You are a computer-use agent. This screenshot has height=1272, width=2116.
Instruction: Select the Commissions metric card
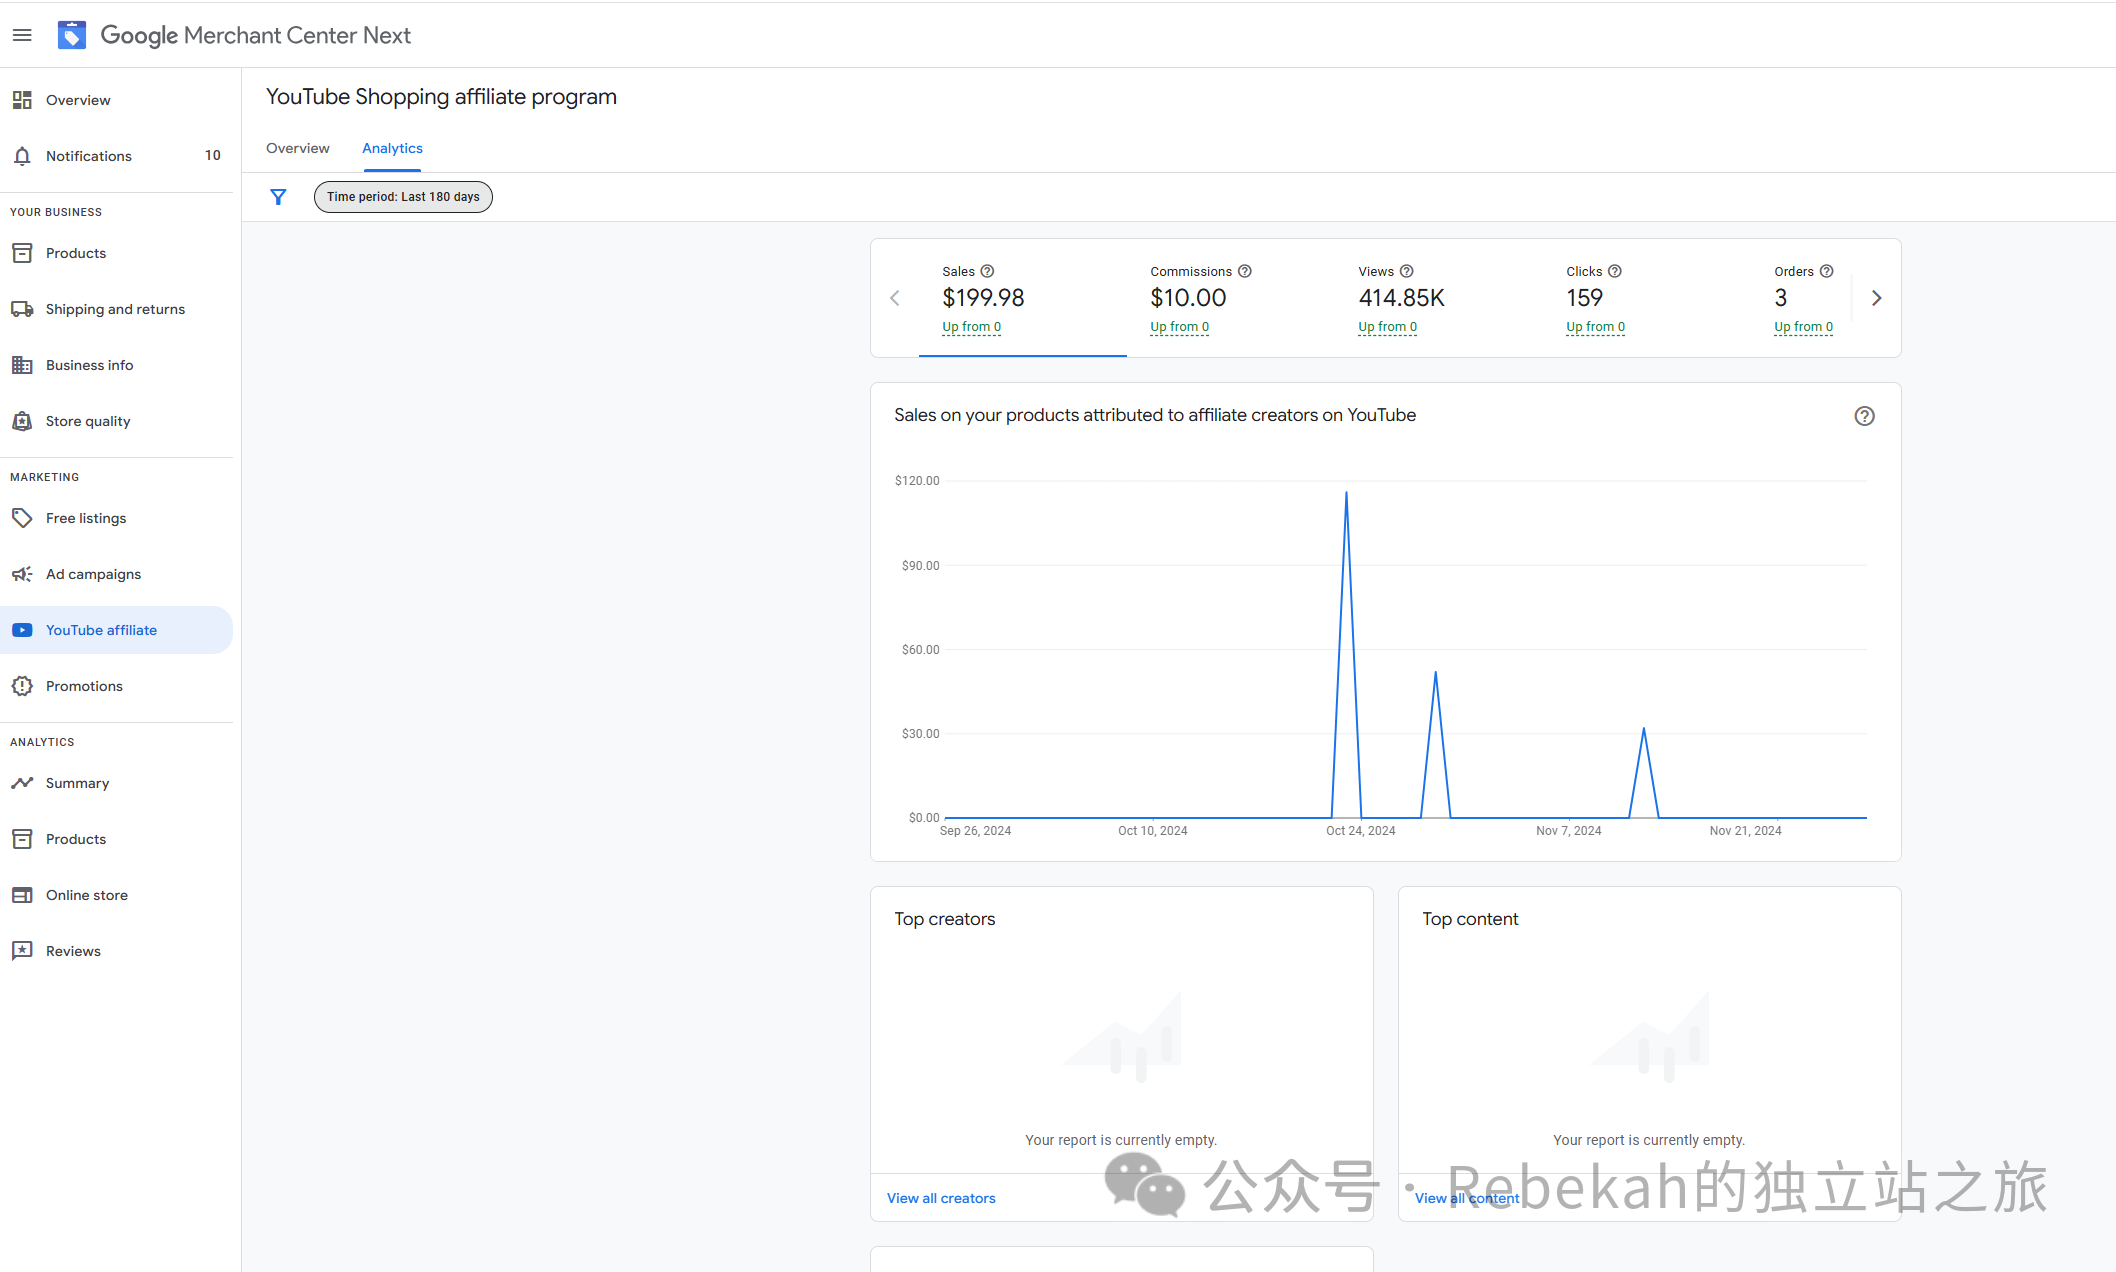pyautogui.click(x=1231, y=298)
